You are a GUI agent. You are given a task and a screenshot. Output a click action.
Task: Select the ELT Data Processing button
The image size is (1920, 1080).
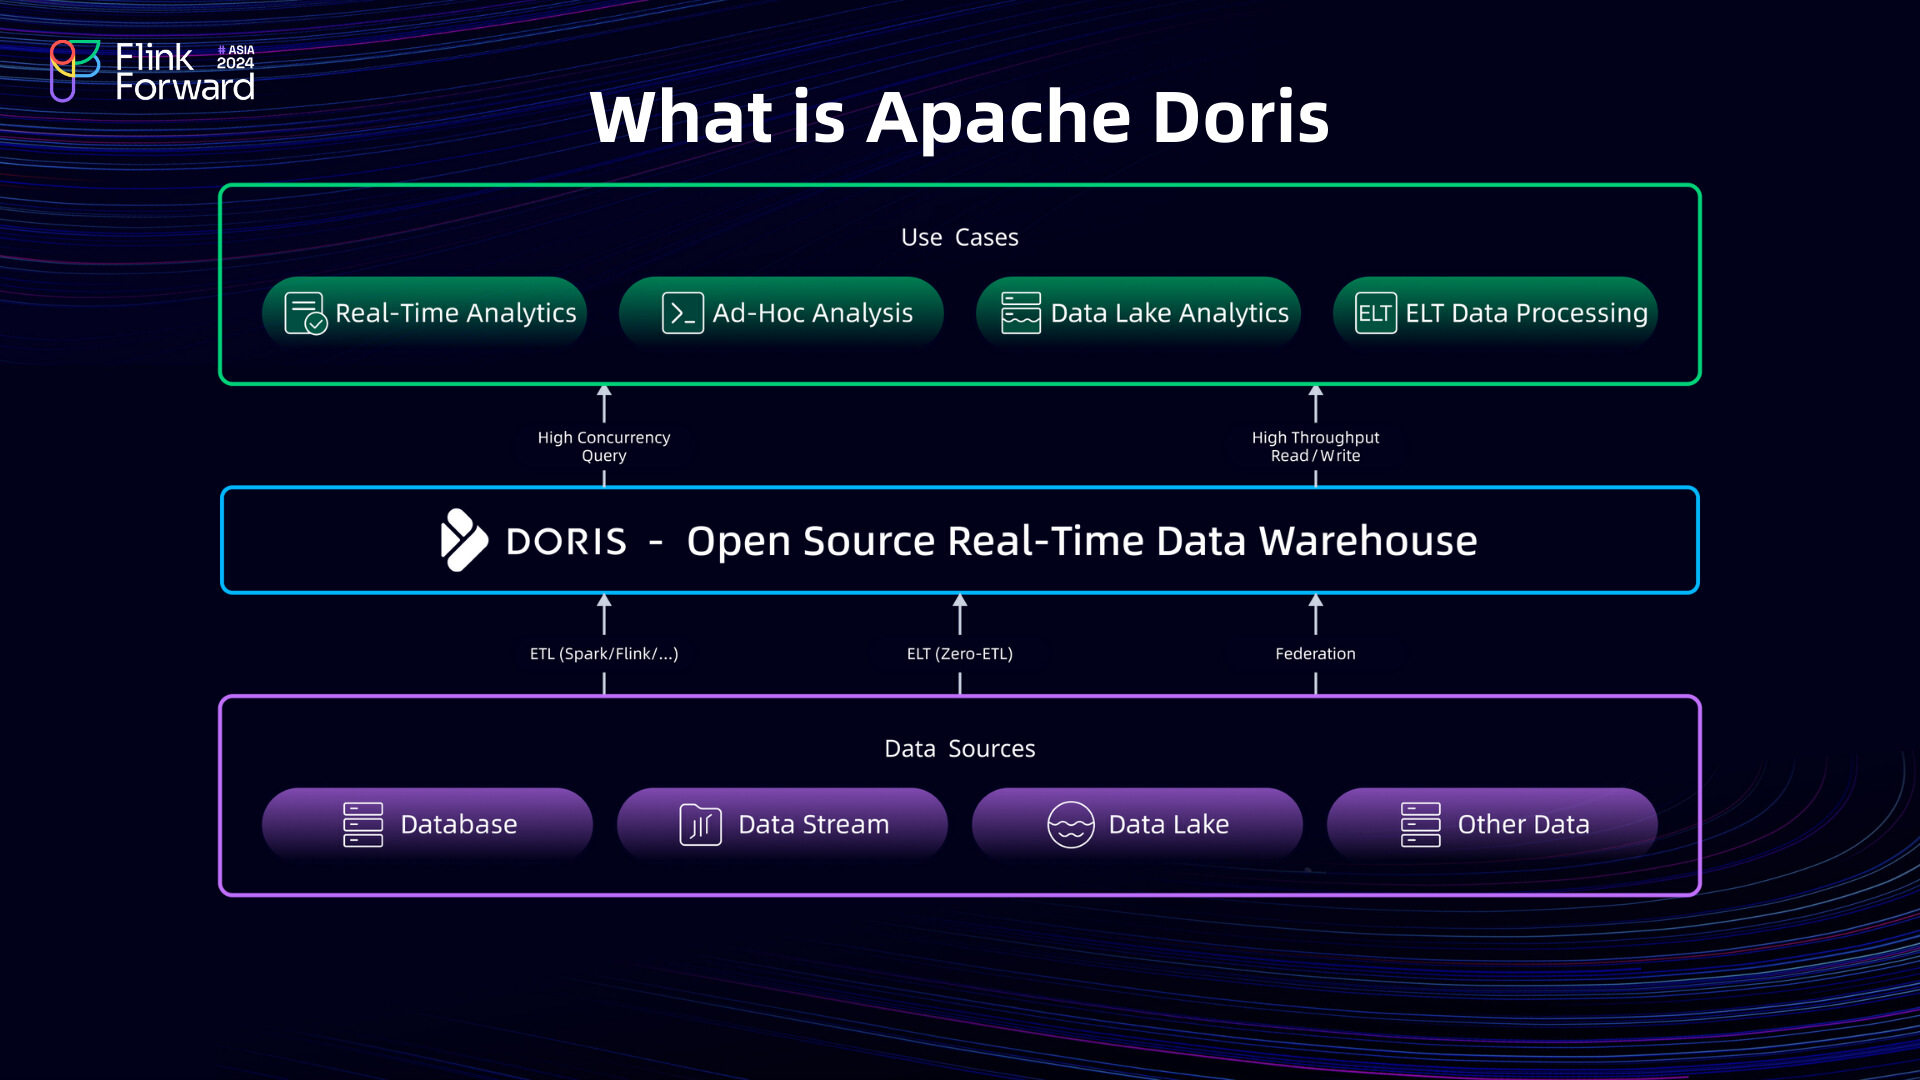[1494, 312]
